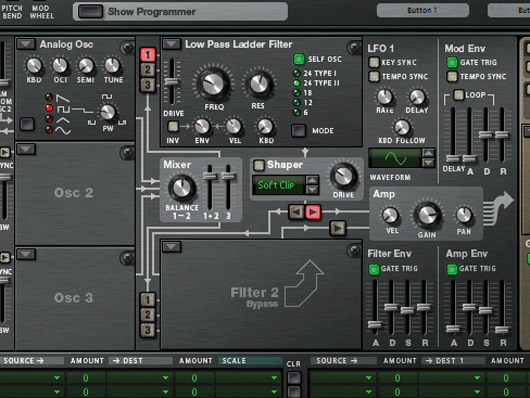Screen dimensions: 530x398
Task: Select the square waveform LED
Action: (49, 108)
